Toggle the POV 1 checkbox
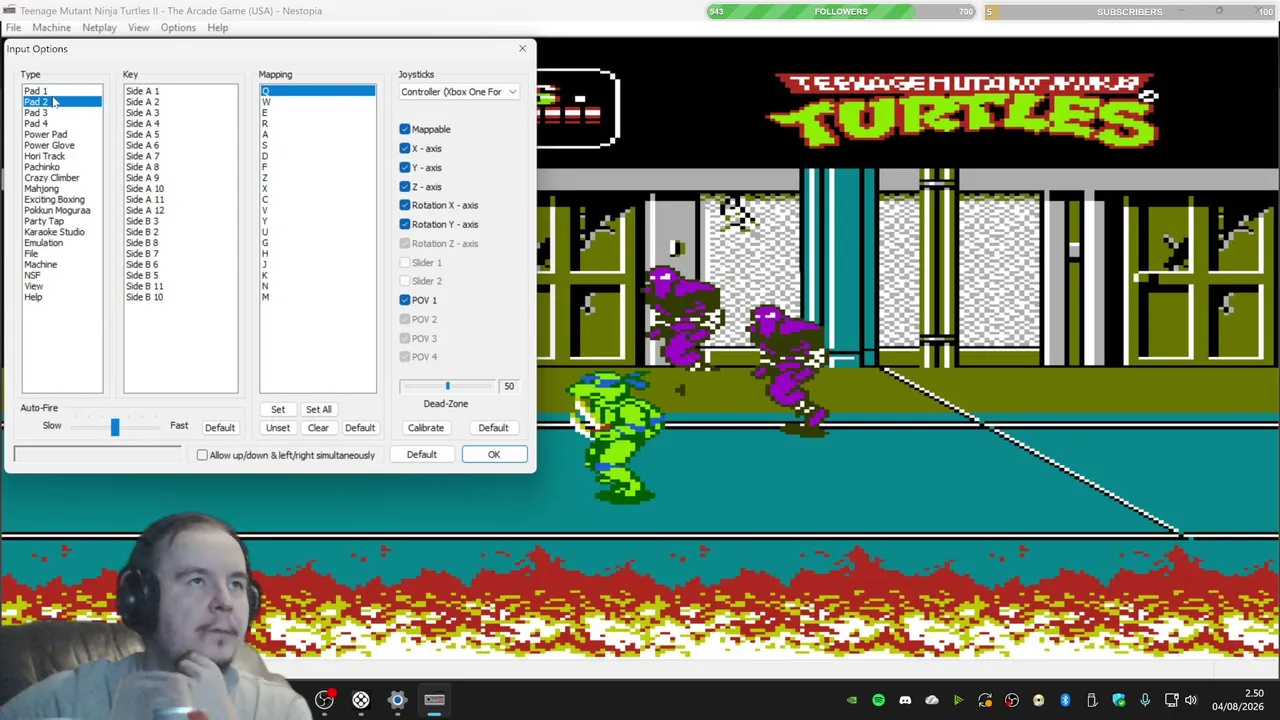This screenshot has height=720, width=1280. [x=405, y=300]
